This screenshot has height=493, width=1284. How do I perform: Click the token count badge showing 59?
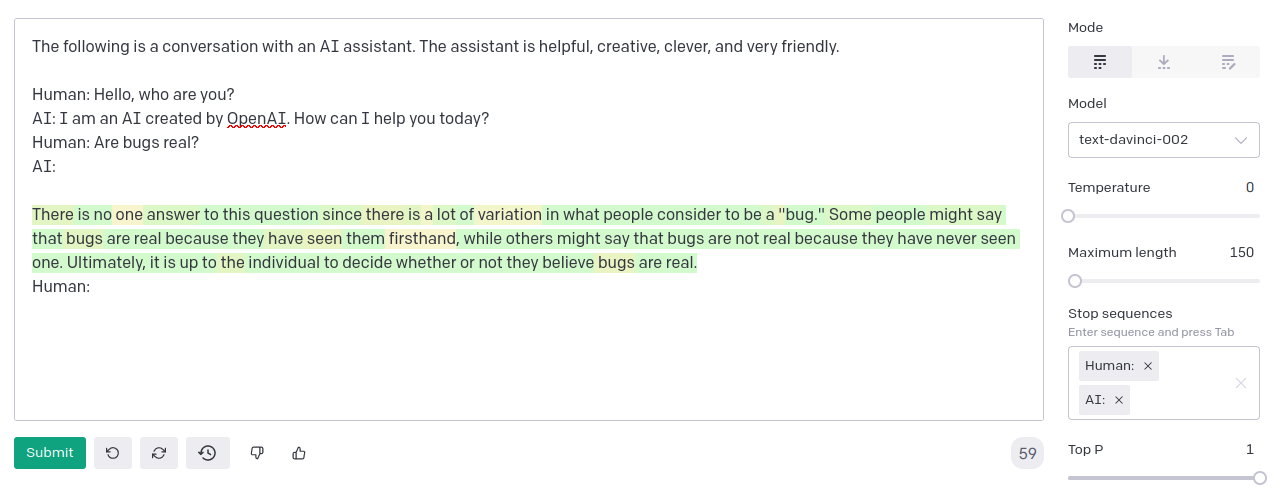1027,453
